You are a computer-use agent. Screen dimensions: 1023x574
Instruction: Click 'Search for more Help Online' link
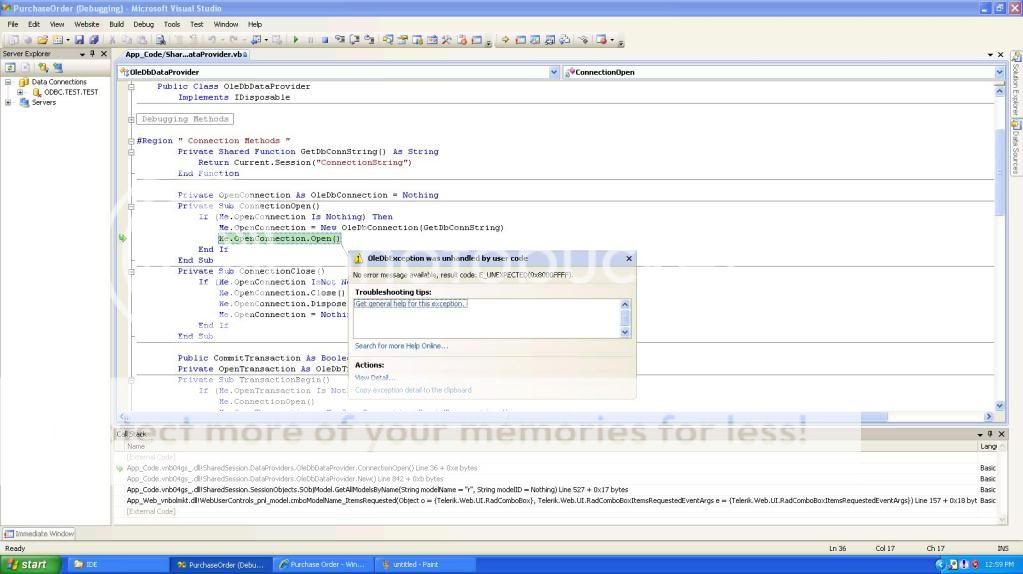401,346
